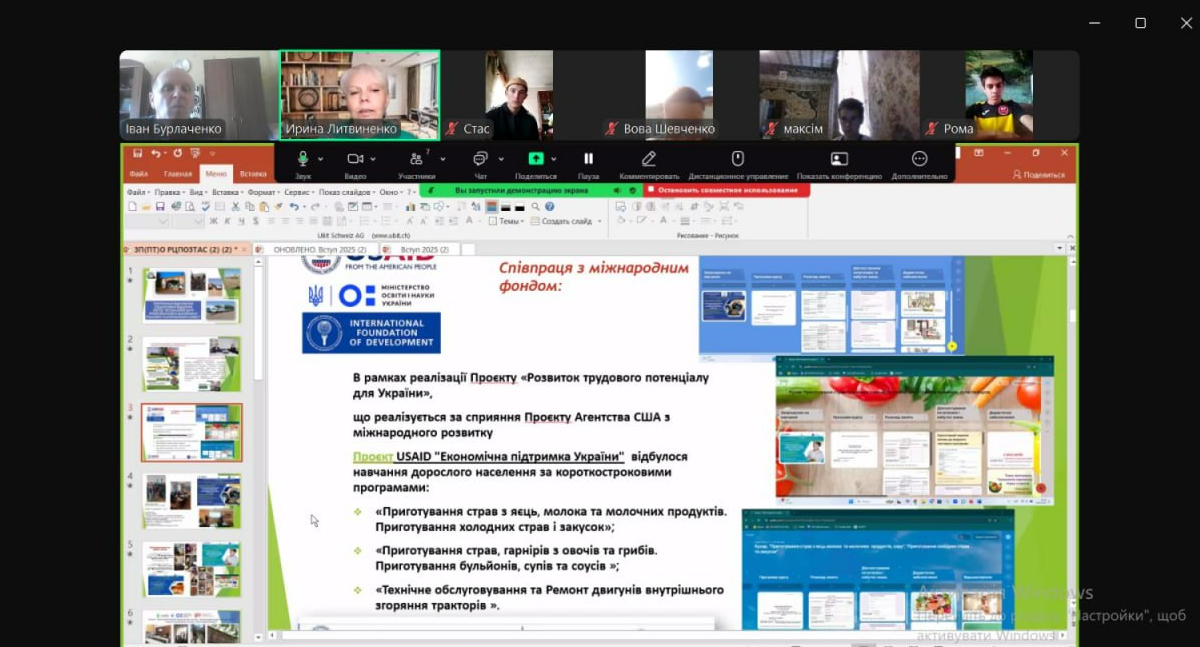Click Дистанционное управление remote control icon

(738, 159)
